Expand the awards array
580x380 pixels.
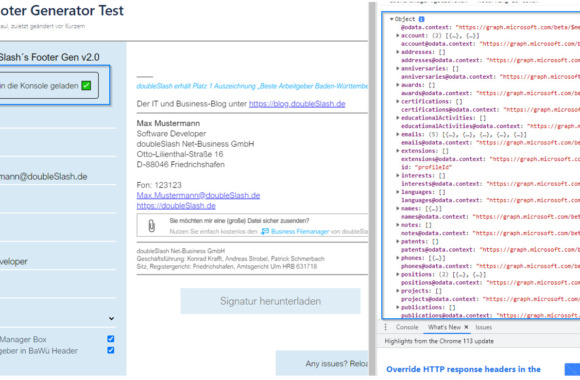[x=398, y=85]
